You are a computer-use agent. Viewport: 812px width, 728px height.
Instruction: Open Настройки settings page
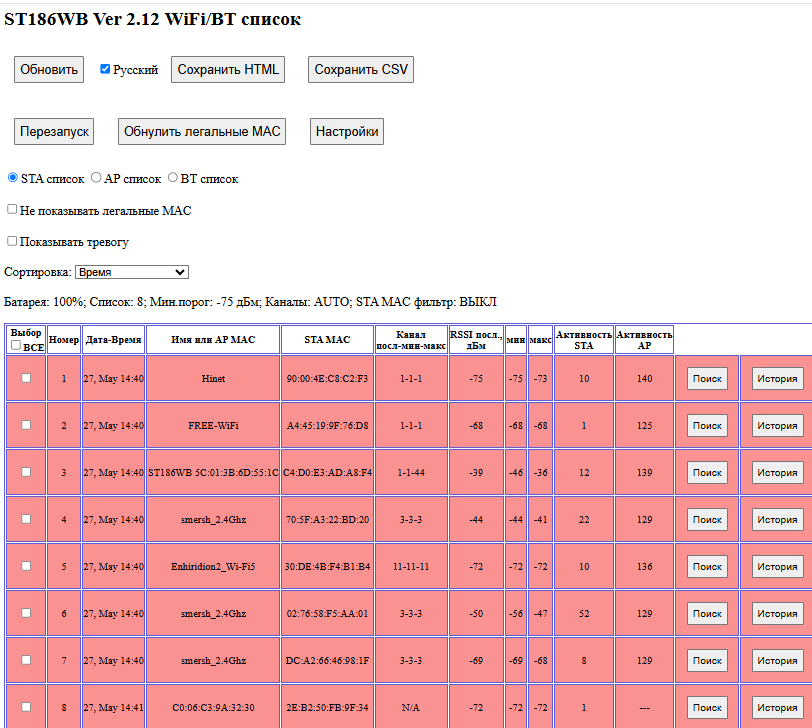click(346, 132)
